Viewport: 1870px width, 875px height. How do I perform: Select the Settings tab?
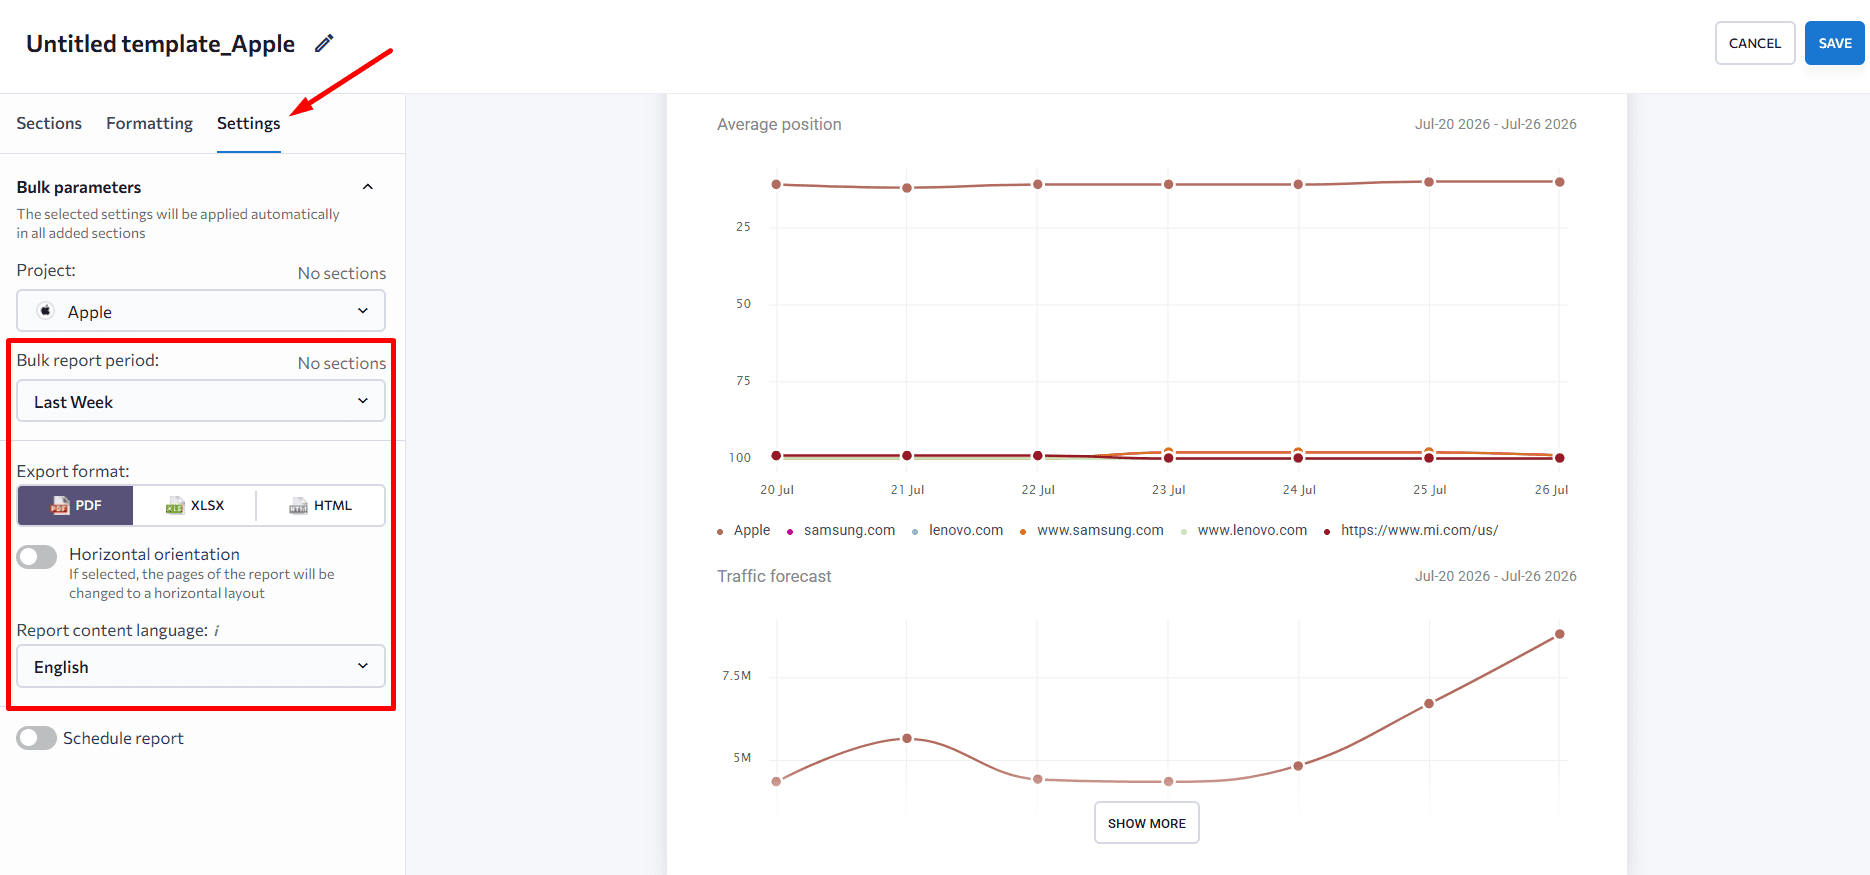pos(249,123)
